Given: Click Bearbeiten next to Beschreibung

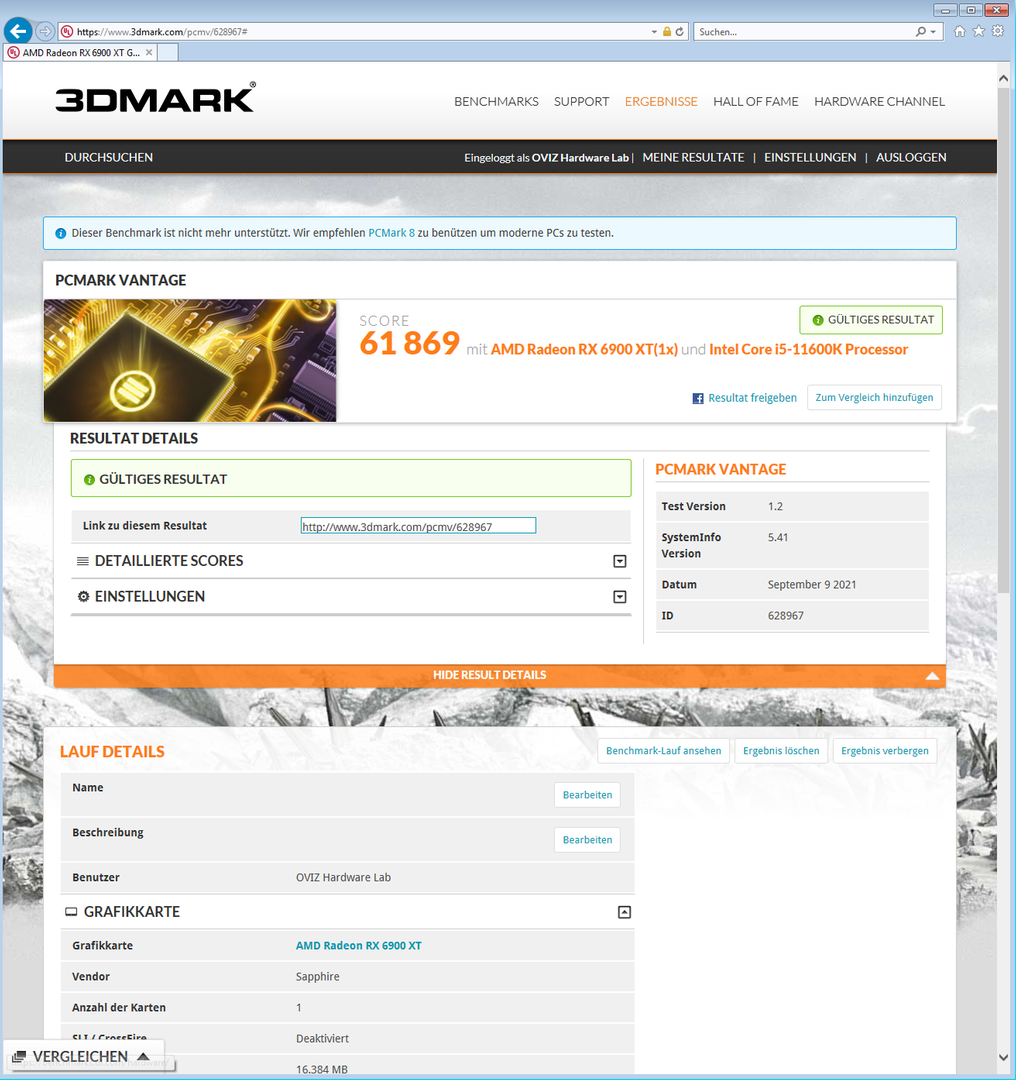Looking at the screenshot, I should pos(587,840).
